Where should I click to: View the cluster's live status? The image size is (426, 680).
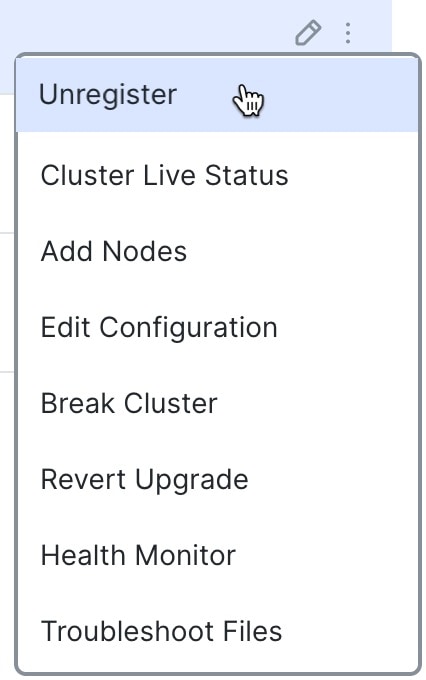(x=217, y=176)
